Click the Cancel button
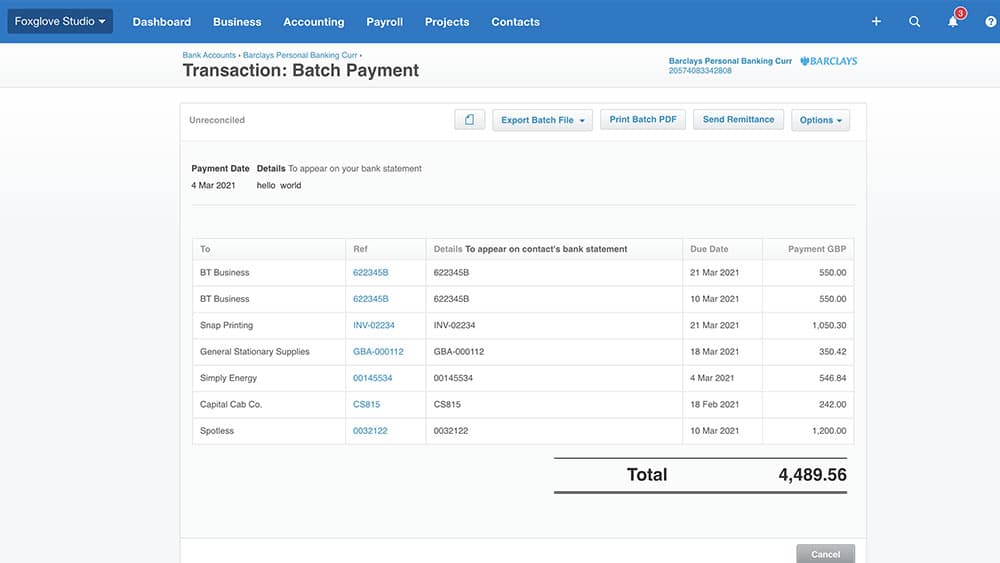This screenshot has width=1000, height=563. (x=825, y=554)
